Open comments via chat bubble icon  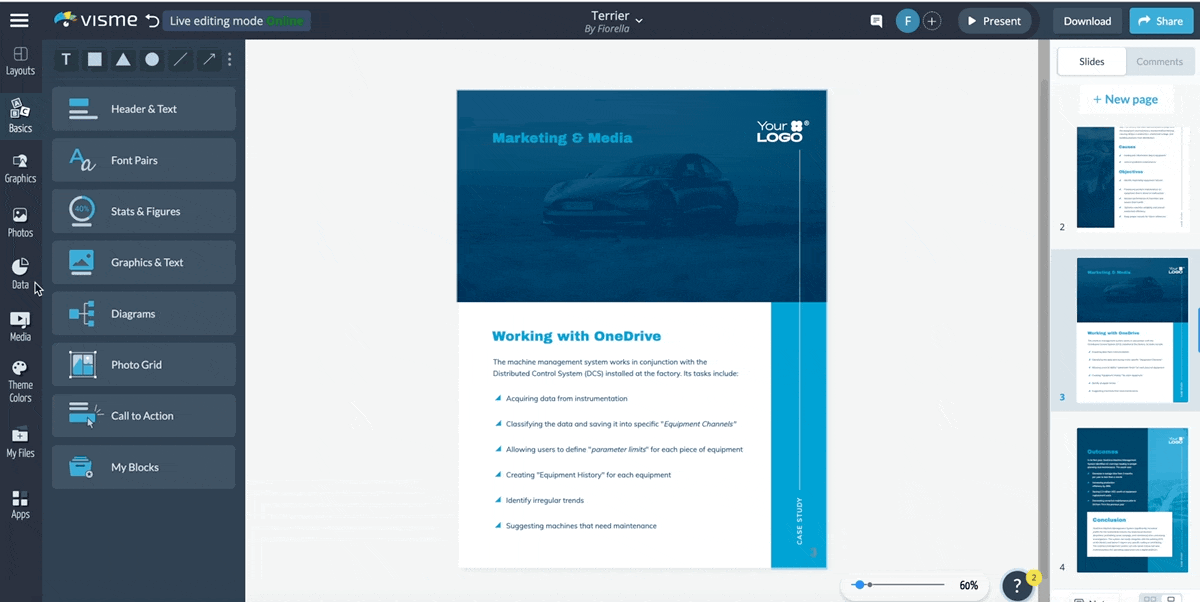pyautogui.click(x=876, y=20)
